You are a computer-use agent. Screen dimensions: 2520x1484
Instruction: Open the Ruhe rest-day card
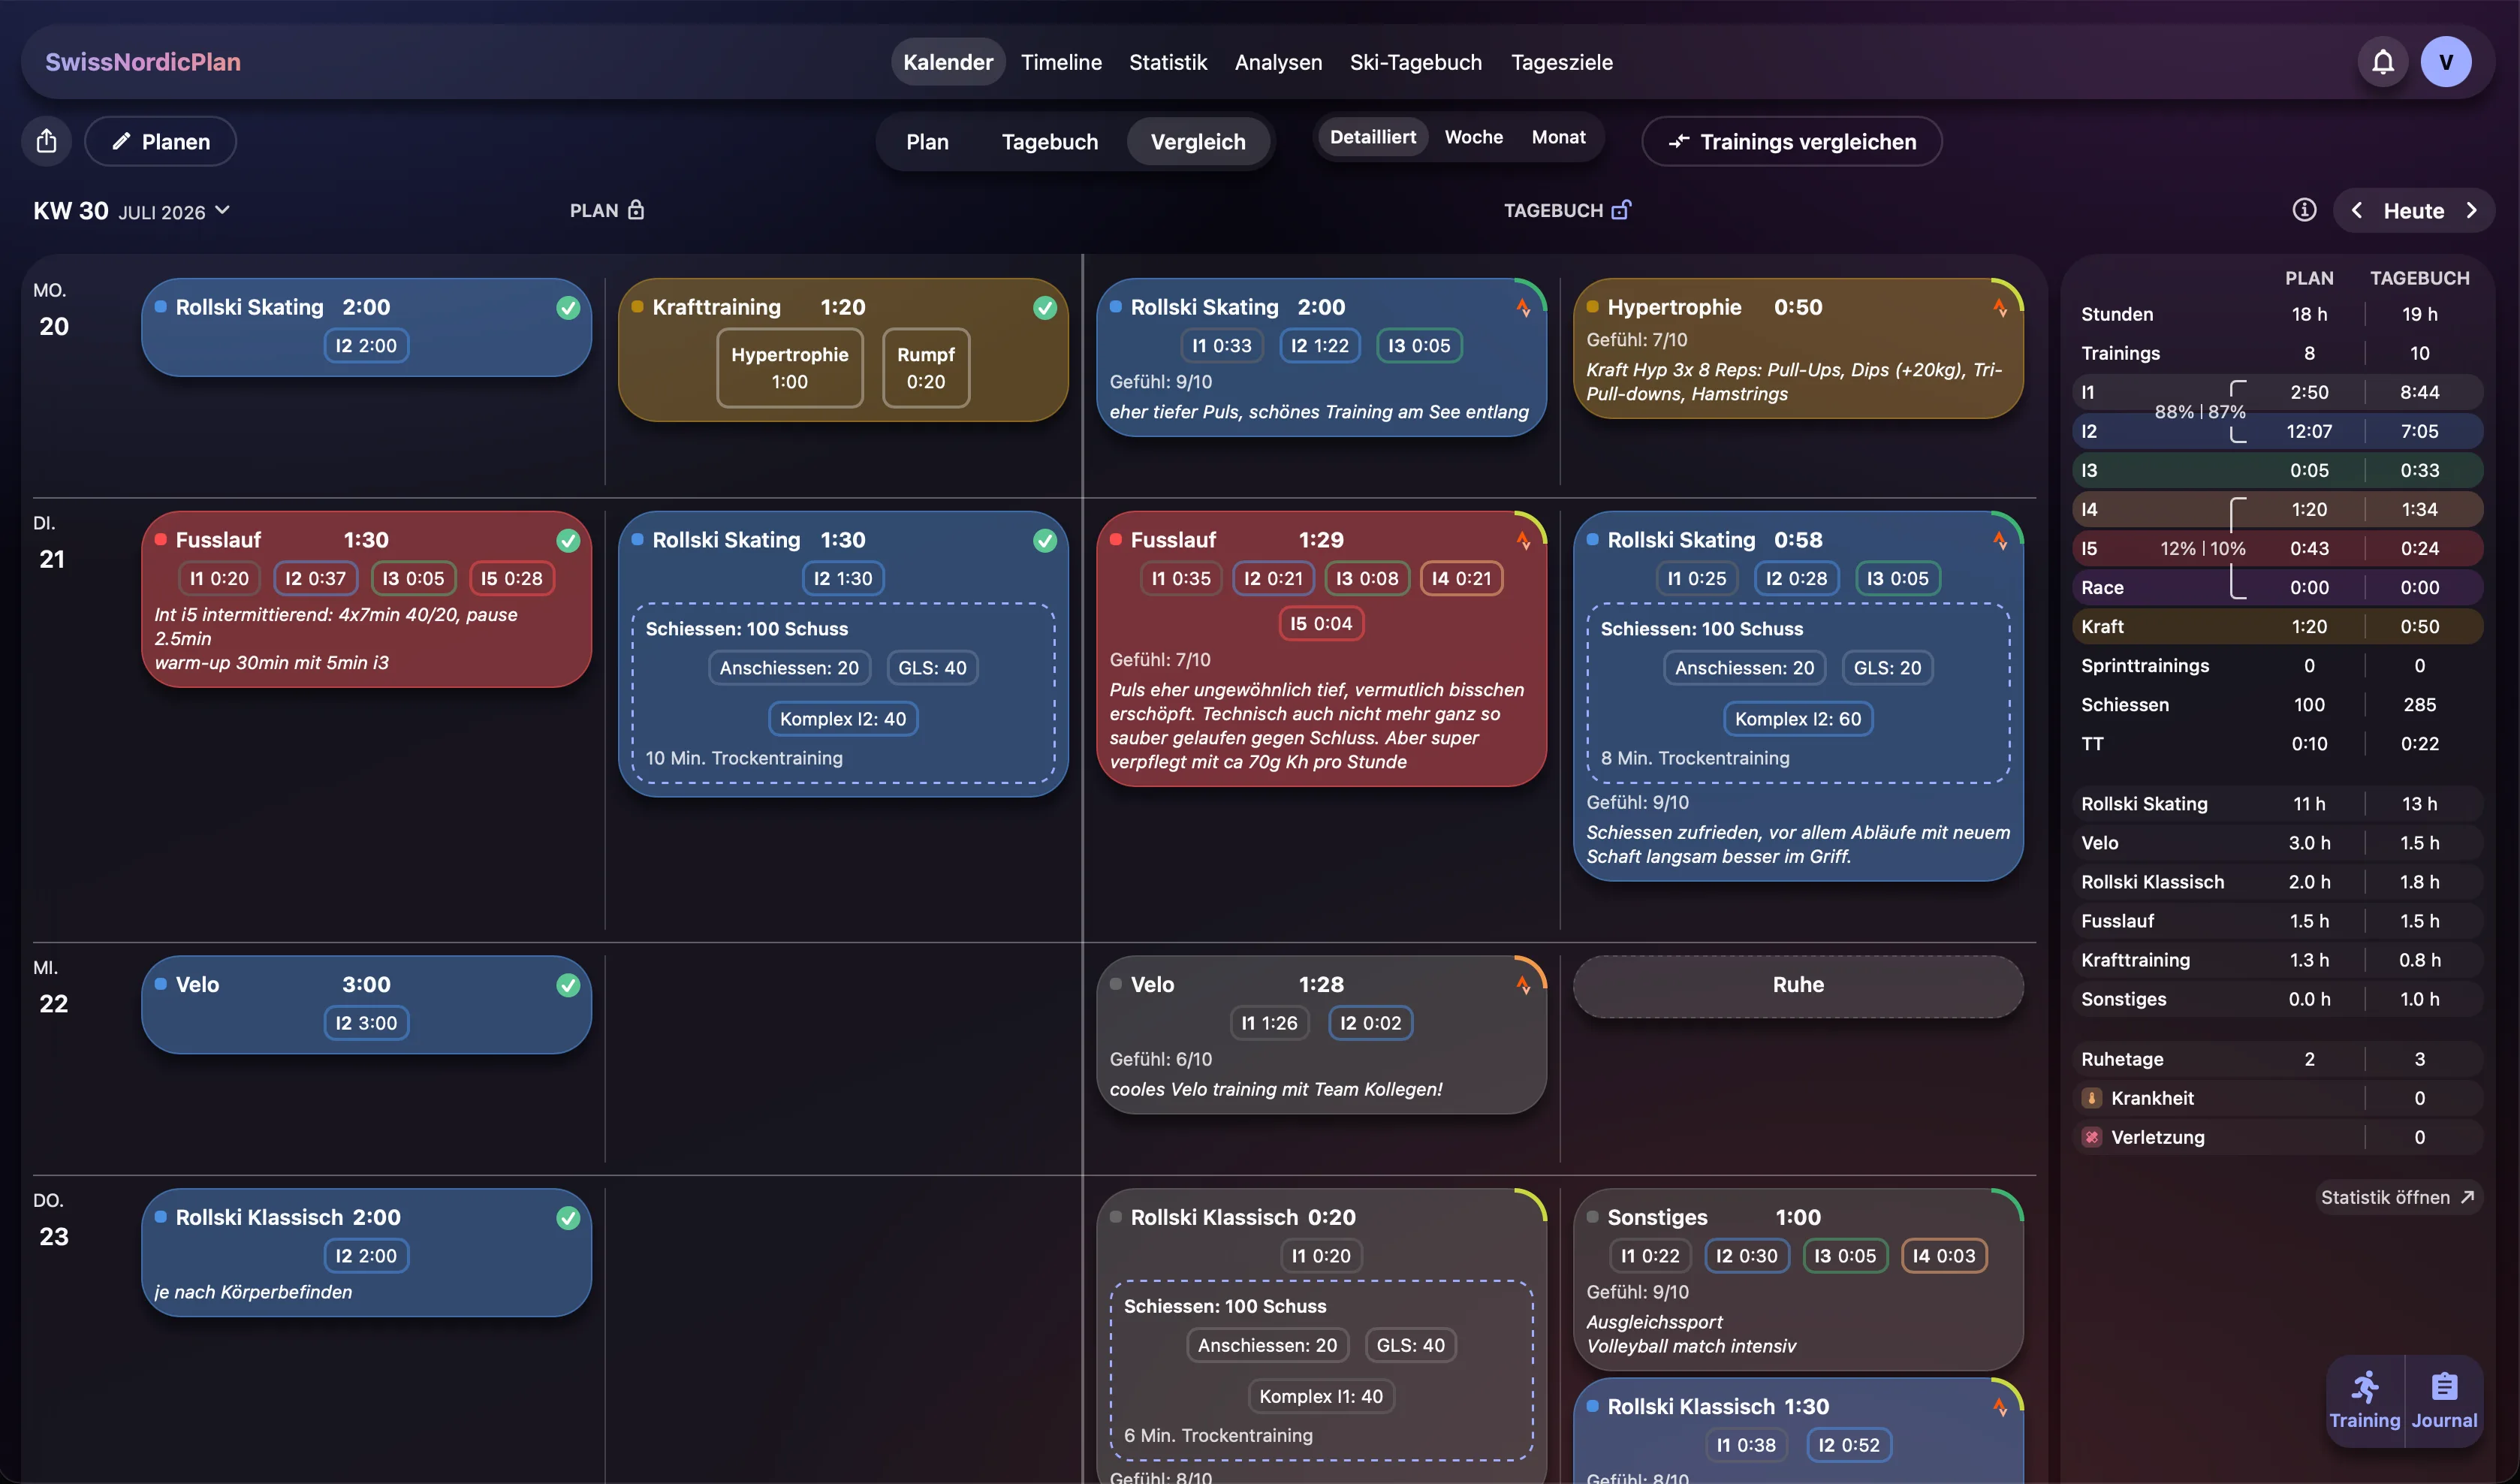click(x=1797, y=985)
